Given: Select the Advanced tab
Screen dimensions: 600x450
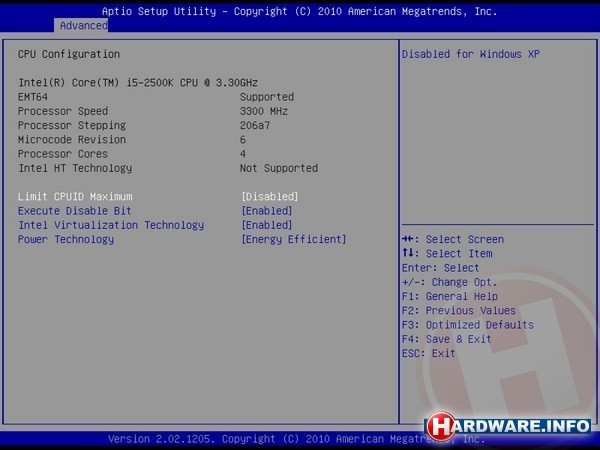Looking at the screenshot, I should coord(82,25).
